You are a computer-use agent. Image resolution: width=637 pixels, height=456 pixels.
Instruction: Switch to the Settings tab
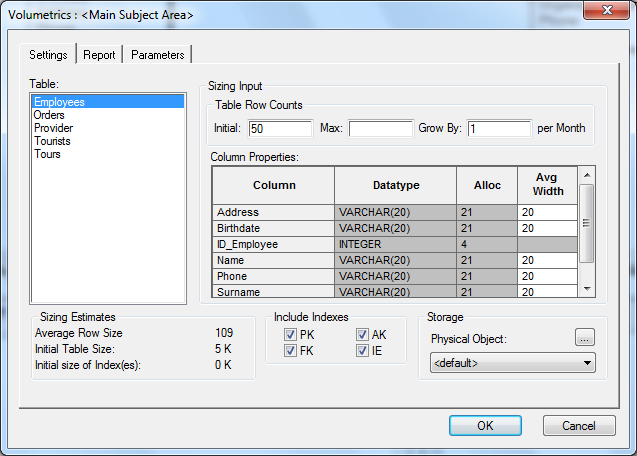(x=48, y=54)
